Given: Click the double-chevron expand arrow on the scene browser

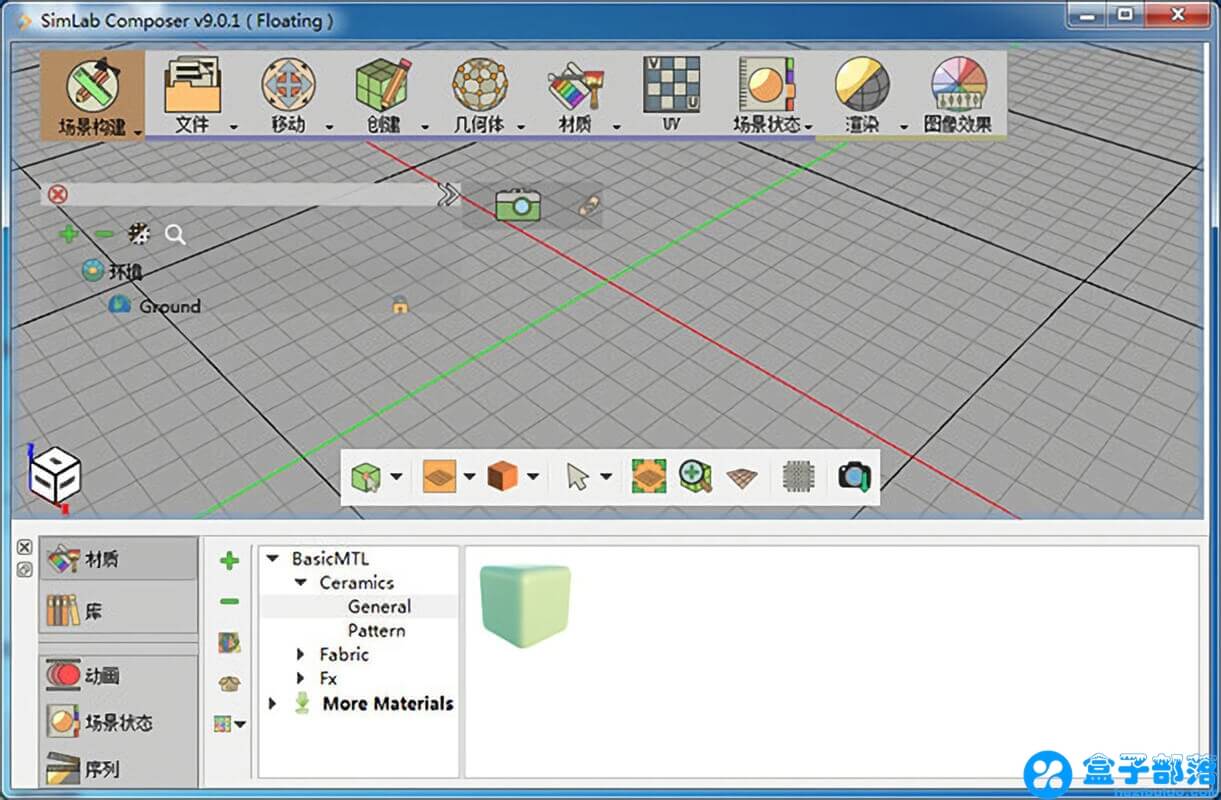Looking at the screenshot, I should point(449,194).
